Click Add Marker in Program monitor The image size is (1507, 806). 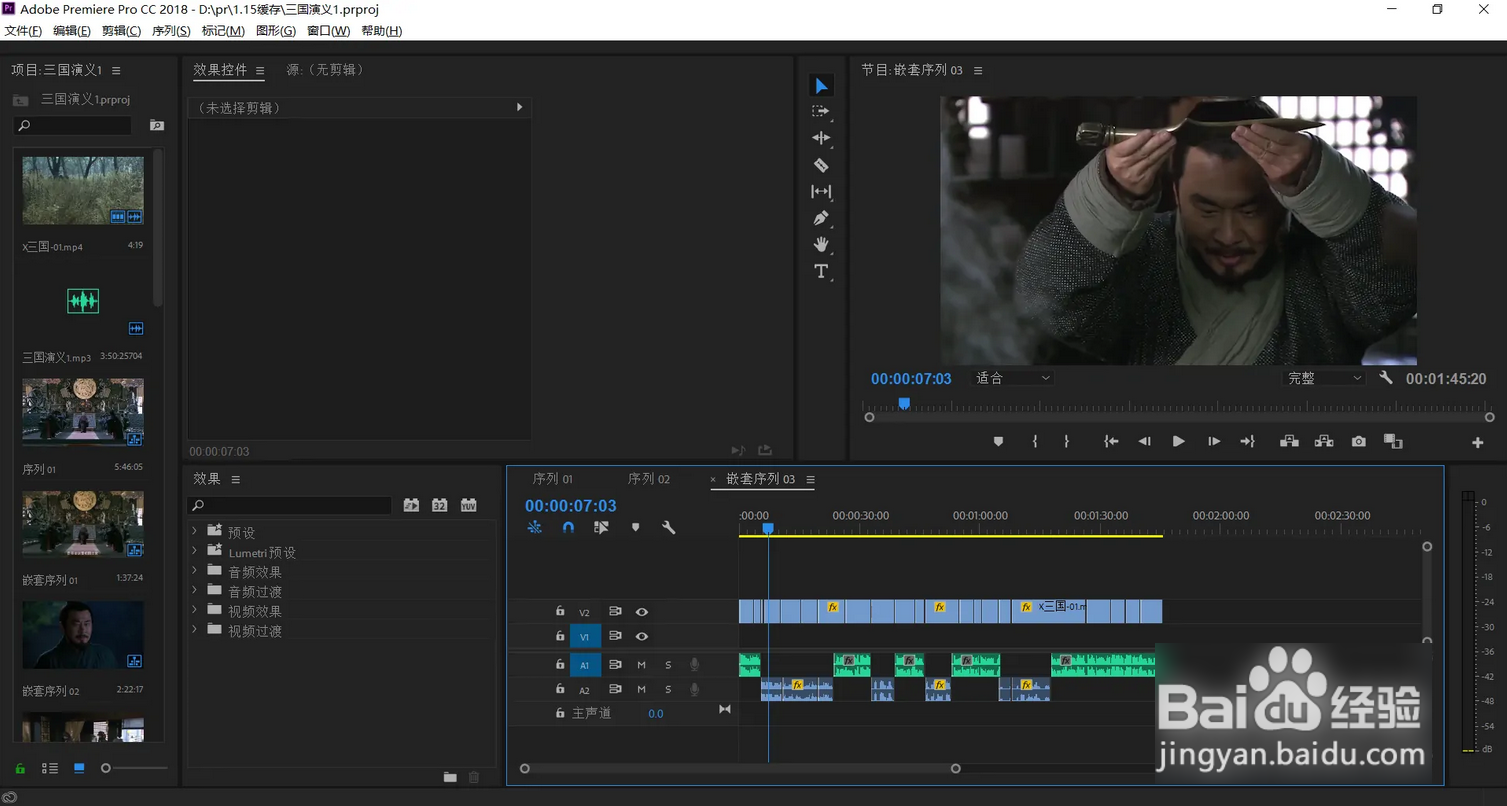point(998,441)
